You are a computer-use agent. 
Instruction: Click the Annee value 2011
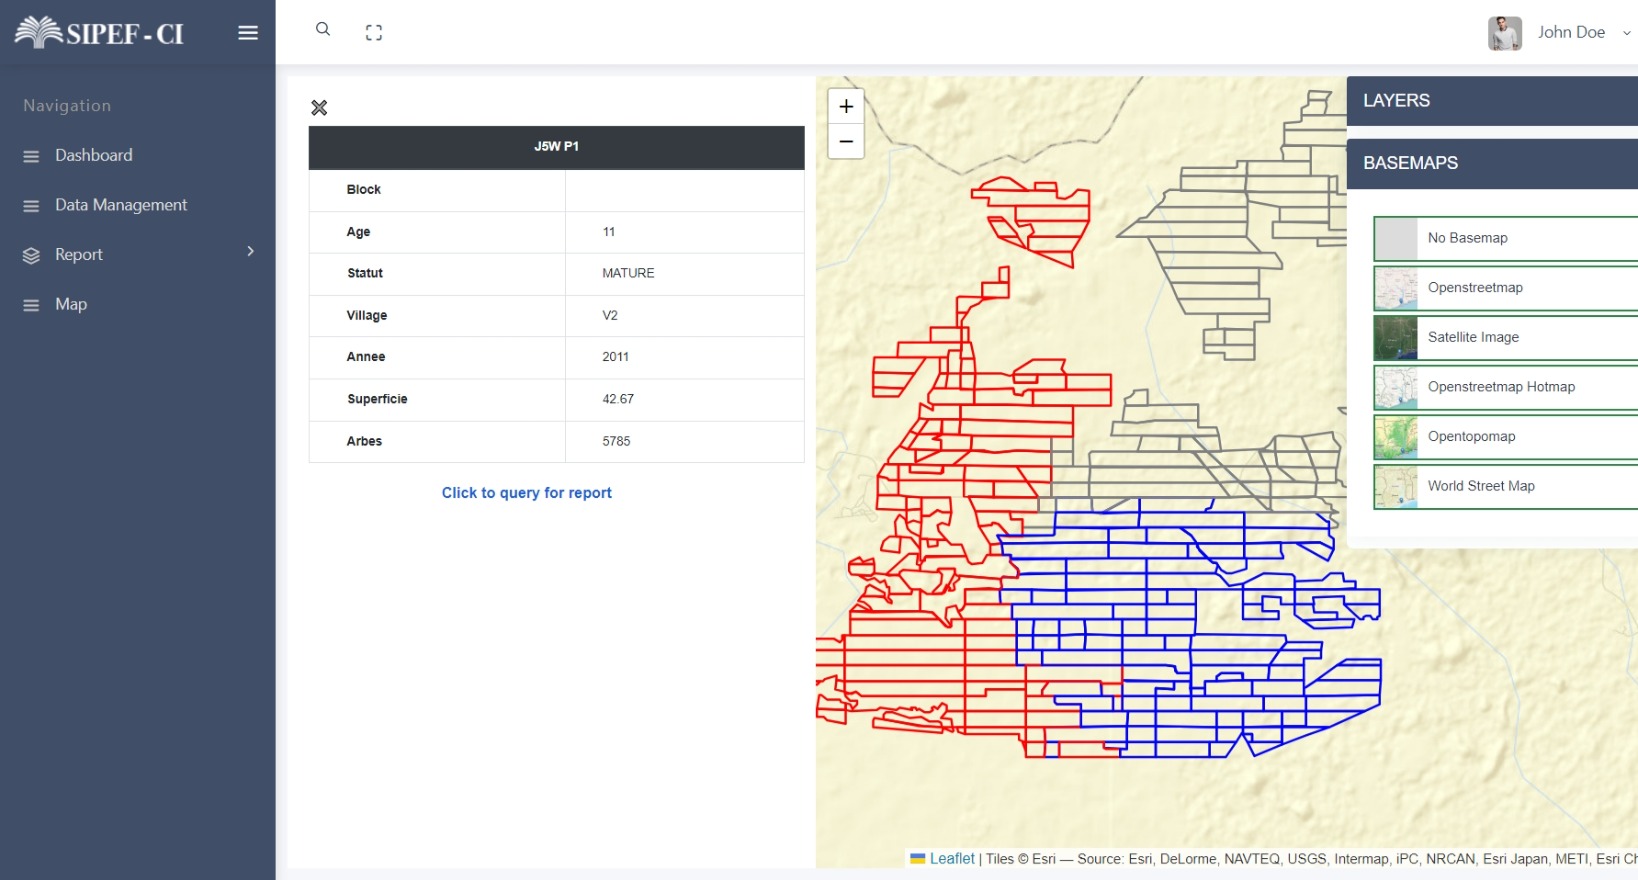[615, 357]
